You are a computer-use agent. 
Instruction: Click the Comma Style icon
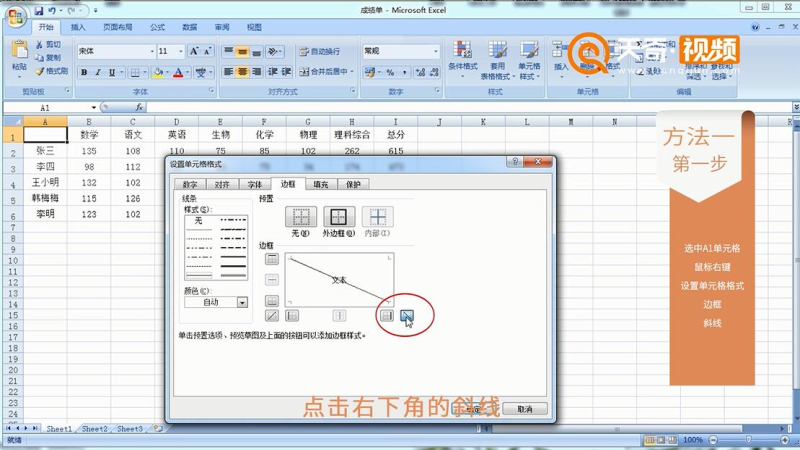click(x=404, y=72)
